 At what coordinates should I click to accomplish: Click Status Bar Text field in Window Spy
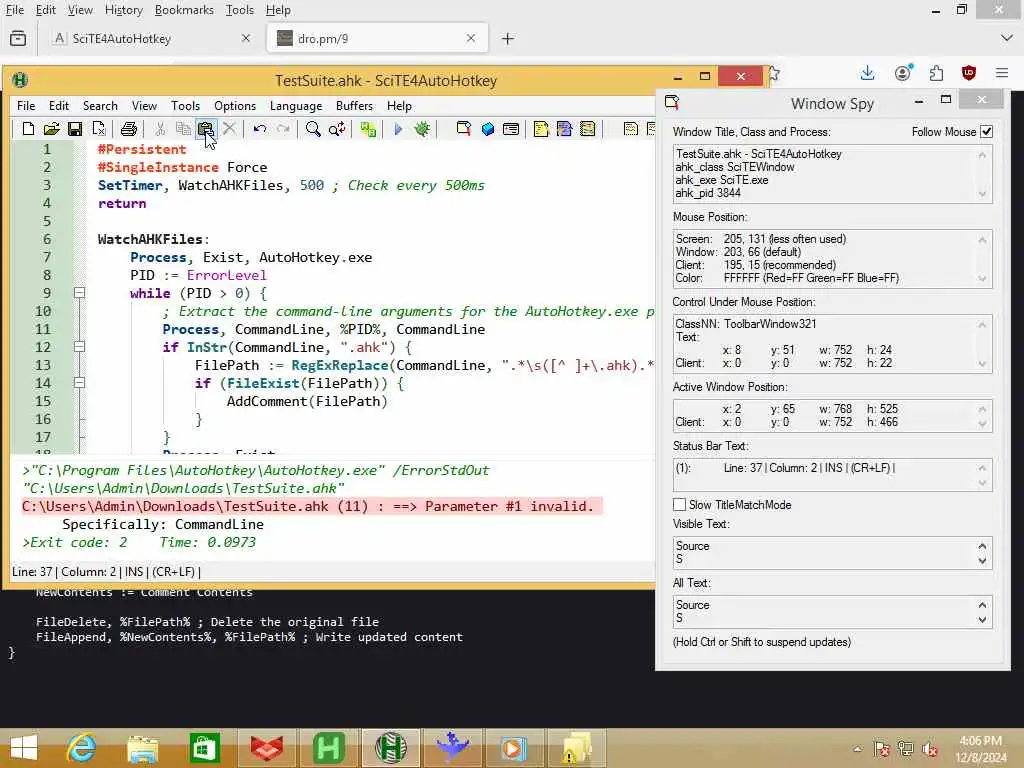(832, 475)
